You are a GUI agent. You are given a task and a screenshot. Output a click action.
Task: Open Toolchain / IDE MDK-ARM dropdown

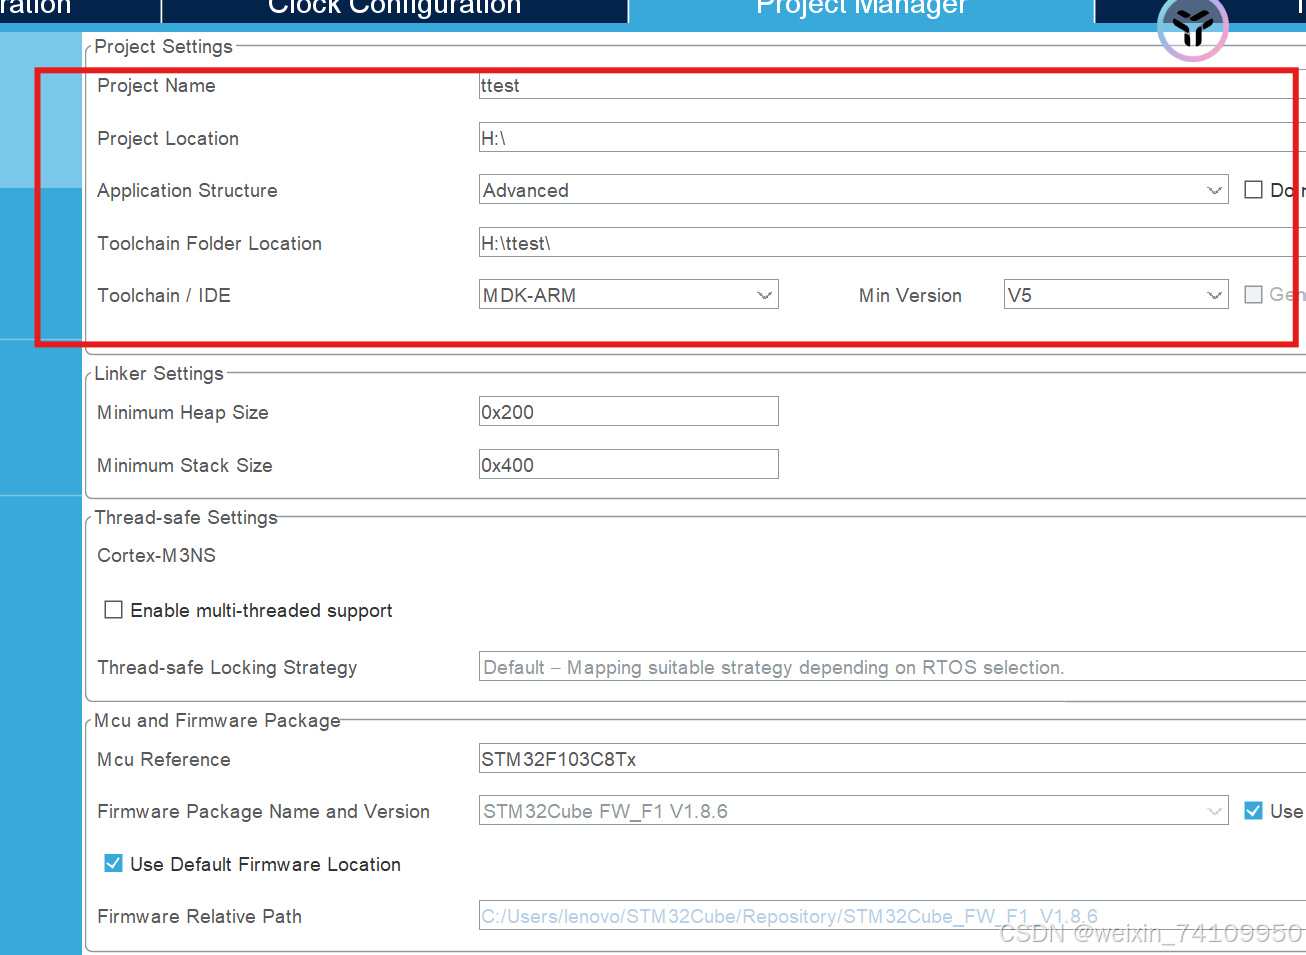pyautogui.click(x=628, y=295)
